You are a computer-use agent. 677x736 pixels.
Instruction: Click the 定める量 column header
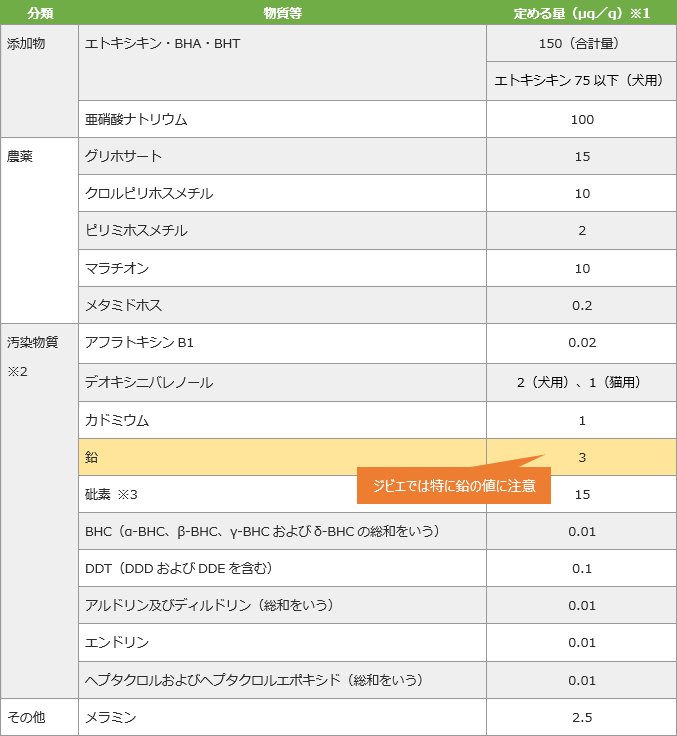(x=581, y=13)
